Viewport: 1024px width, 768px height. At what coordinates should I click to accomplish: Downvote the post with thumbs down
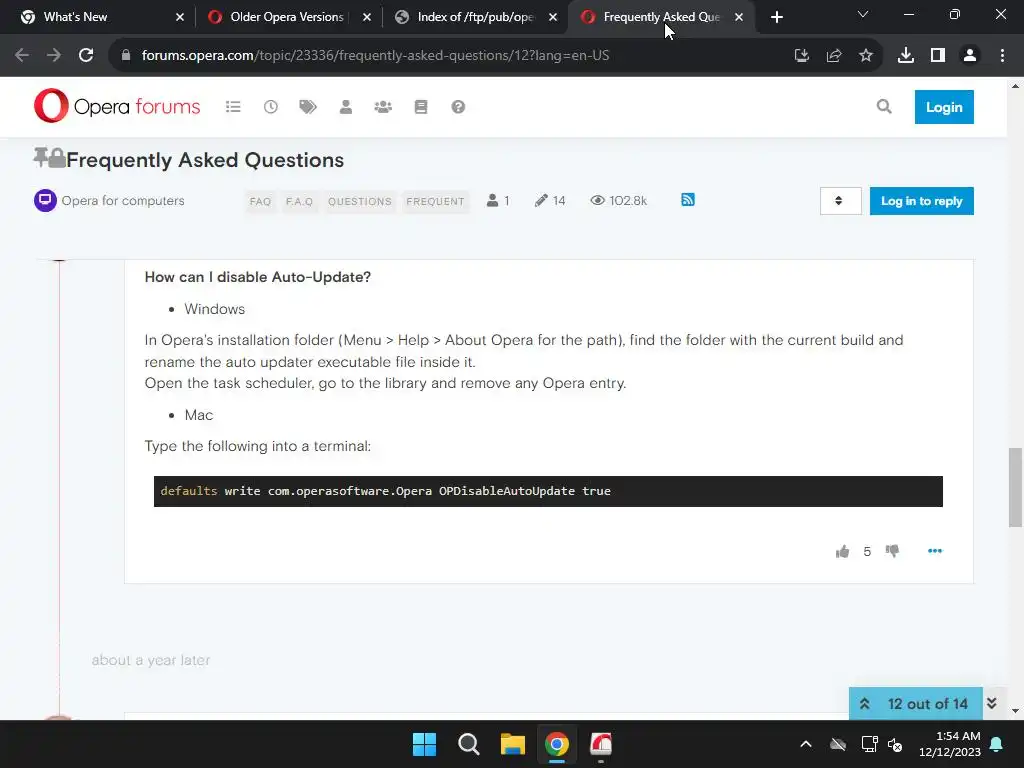pyautogui.click(x=892, y=551)
